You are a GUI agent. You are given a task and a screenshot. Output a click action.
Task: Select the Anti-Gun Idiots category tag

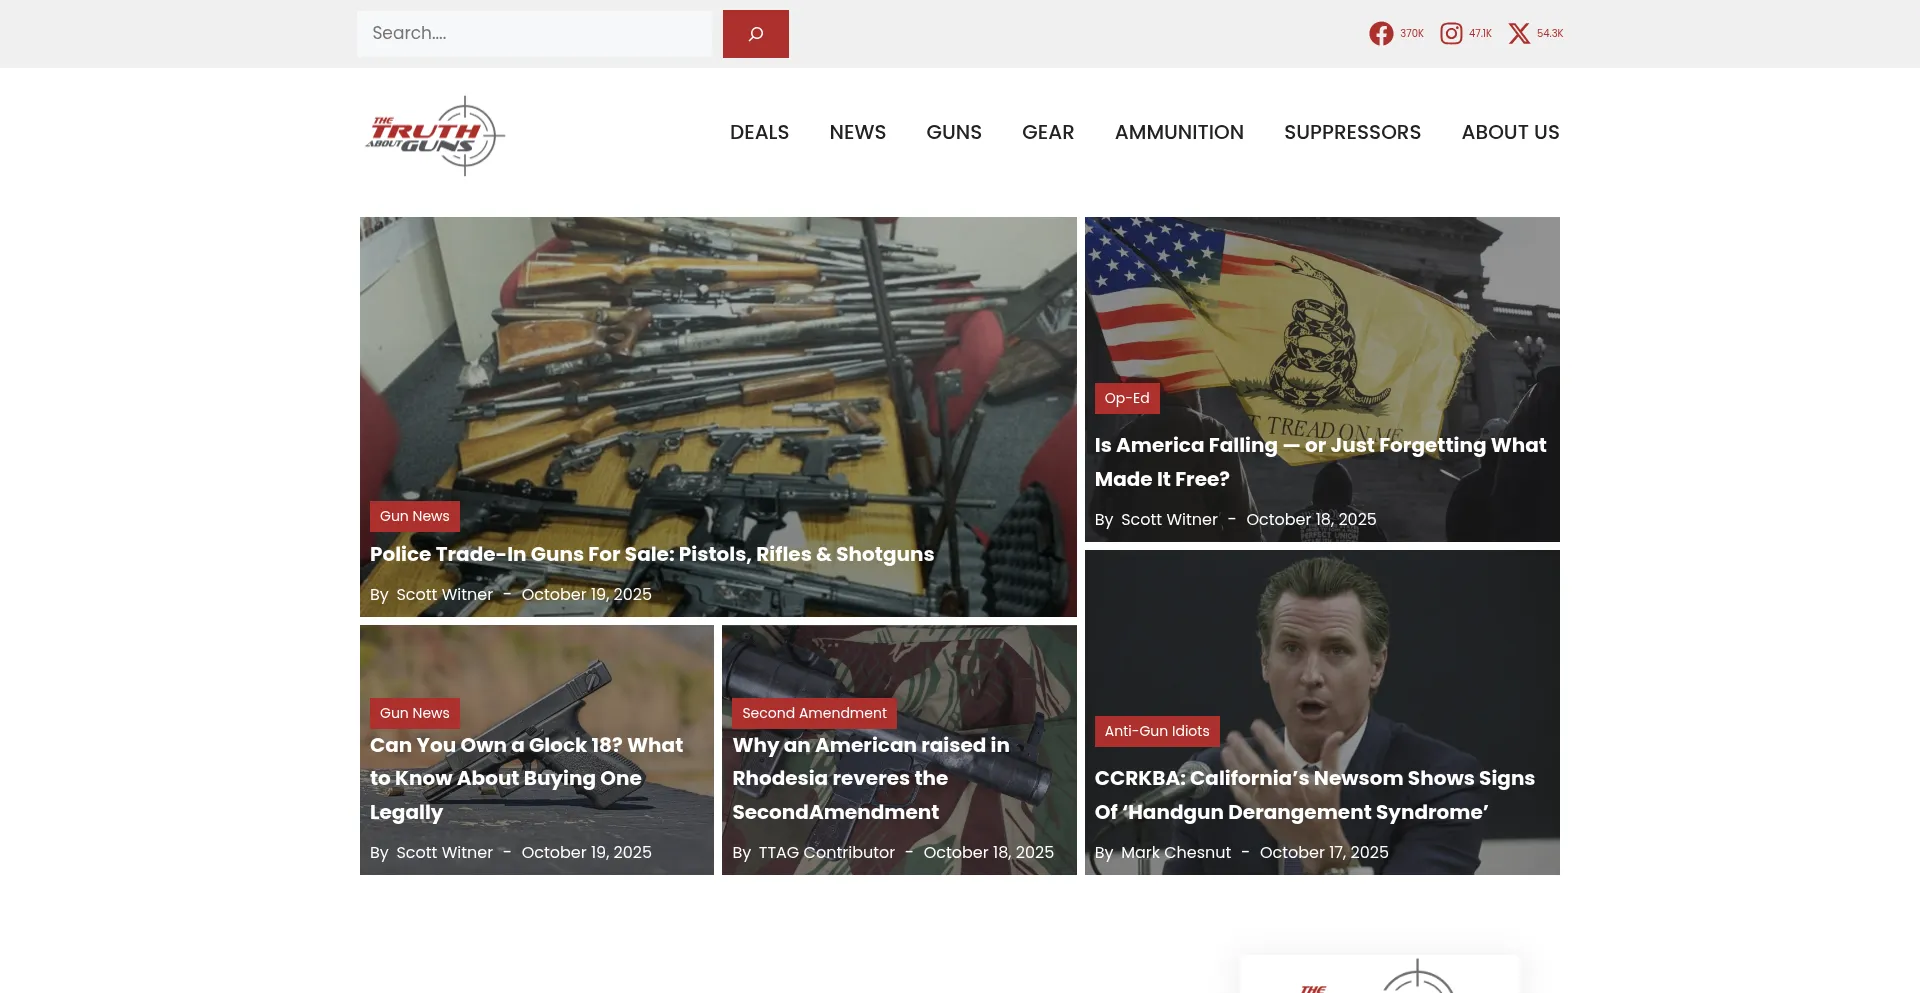[1156, 731]
